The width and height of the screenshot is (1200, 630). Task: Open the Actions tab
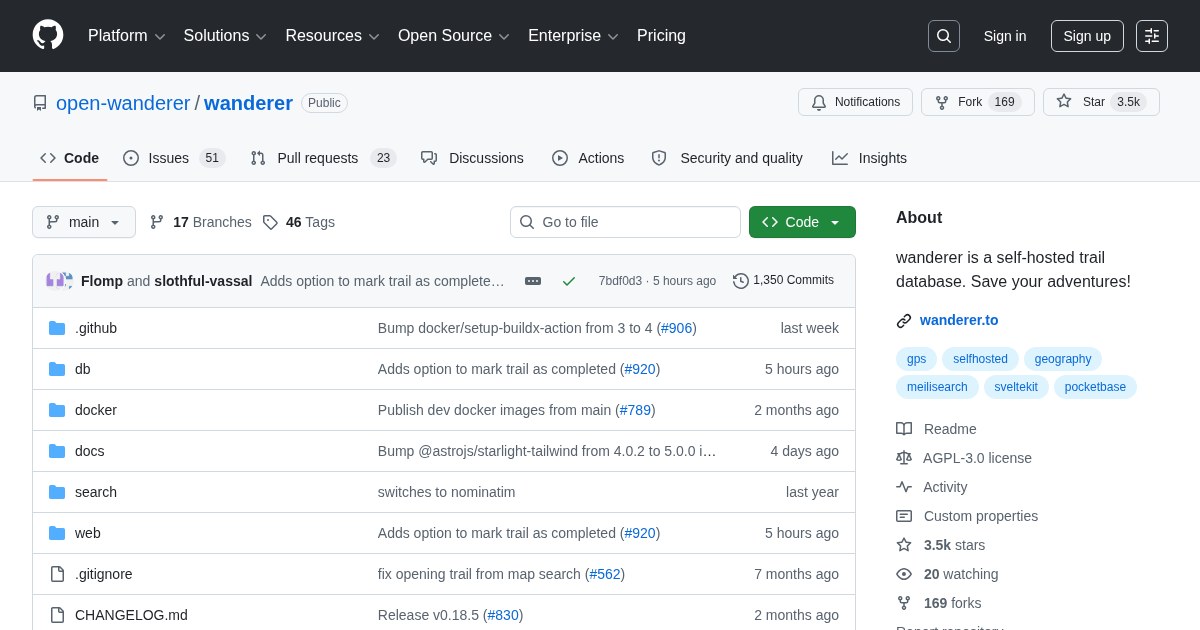(588, 158)
